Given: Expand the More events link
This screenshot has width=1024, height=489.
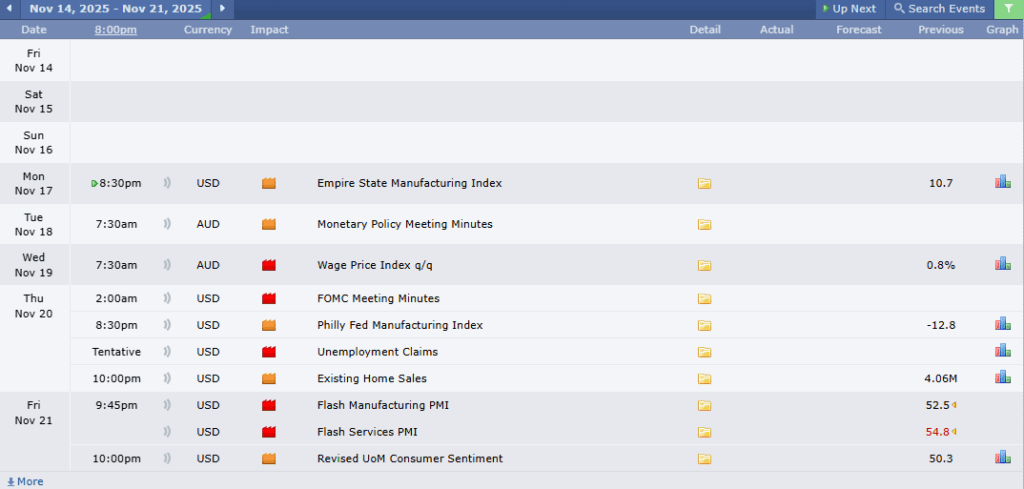Looking at the screenshot, I should click(x=25, y=481).
